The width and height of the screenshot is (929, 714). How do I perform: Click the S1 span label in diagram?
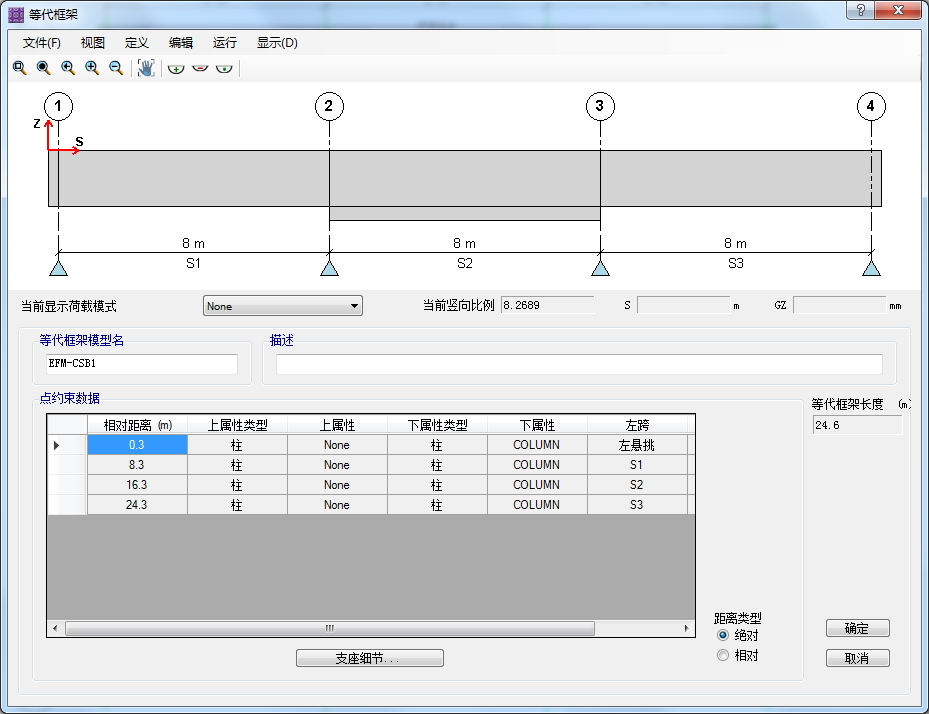193,263
